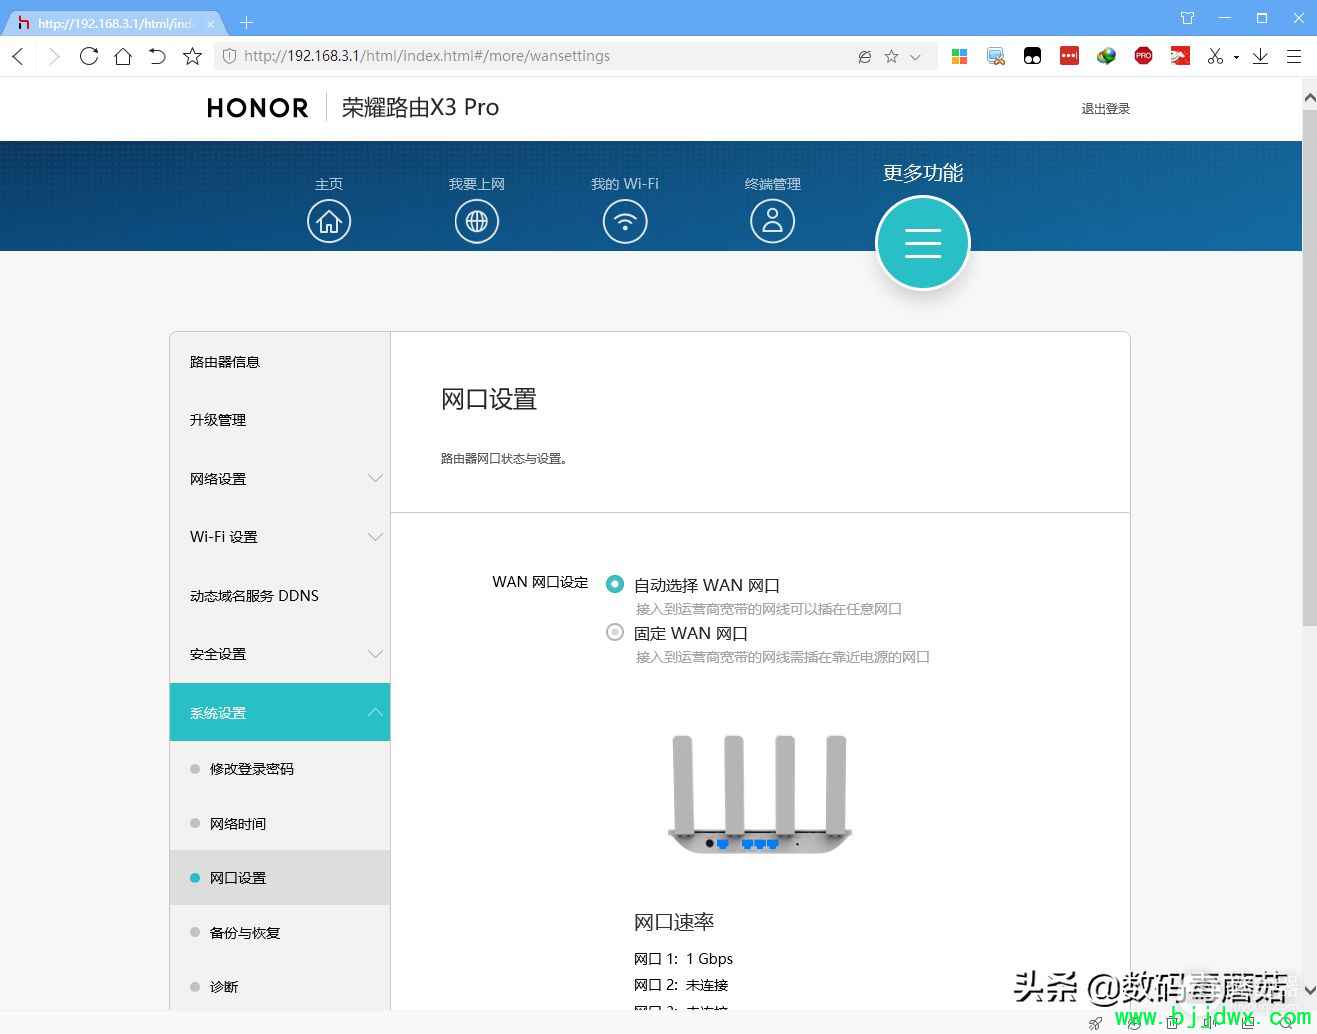Open 终端管理 device management icon
This screenshot has height=1034, width=1317.
click(772, 221)
